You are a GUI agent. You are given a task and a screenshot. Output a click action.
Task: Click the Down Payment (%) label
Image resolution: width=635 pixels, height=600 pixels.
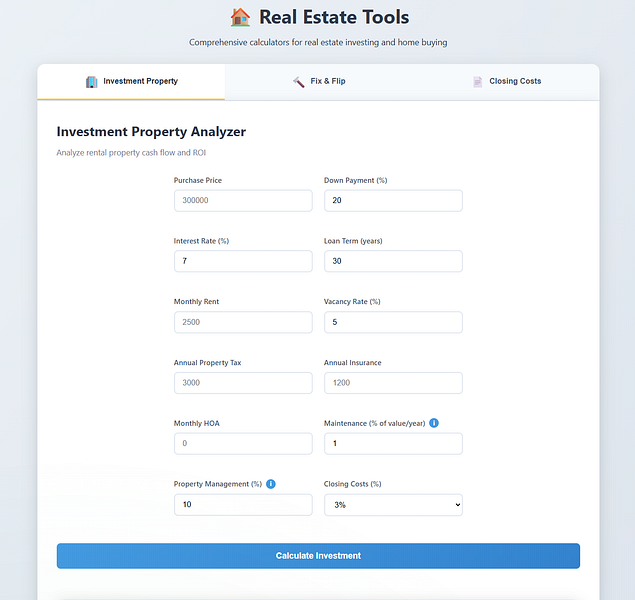[356, 181]
